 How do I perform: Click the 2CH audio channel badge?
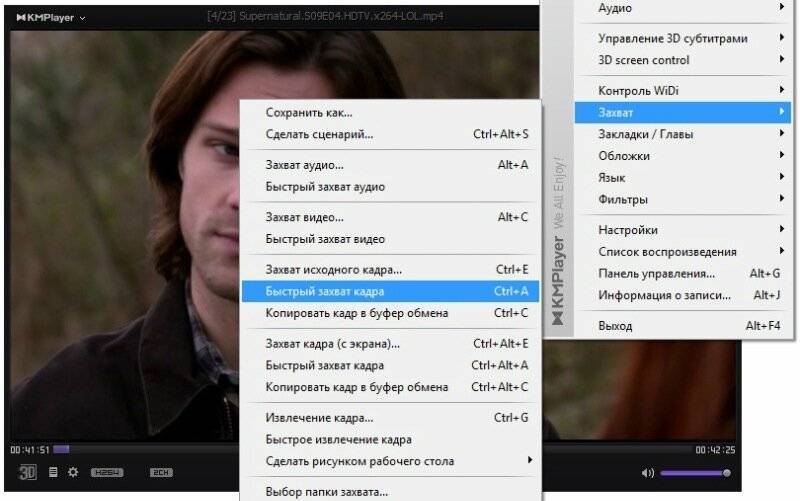(161, 472)
